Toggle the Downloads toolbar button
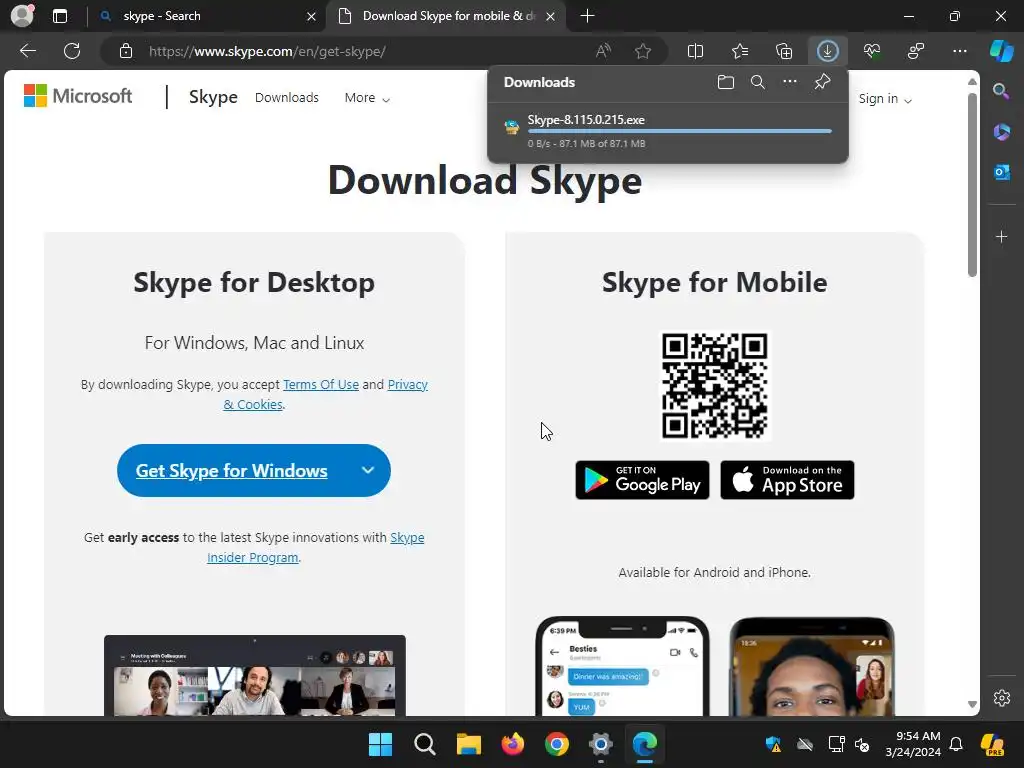The image size is (1024, 768). click(827, 51)
